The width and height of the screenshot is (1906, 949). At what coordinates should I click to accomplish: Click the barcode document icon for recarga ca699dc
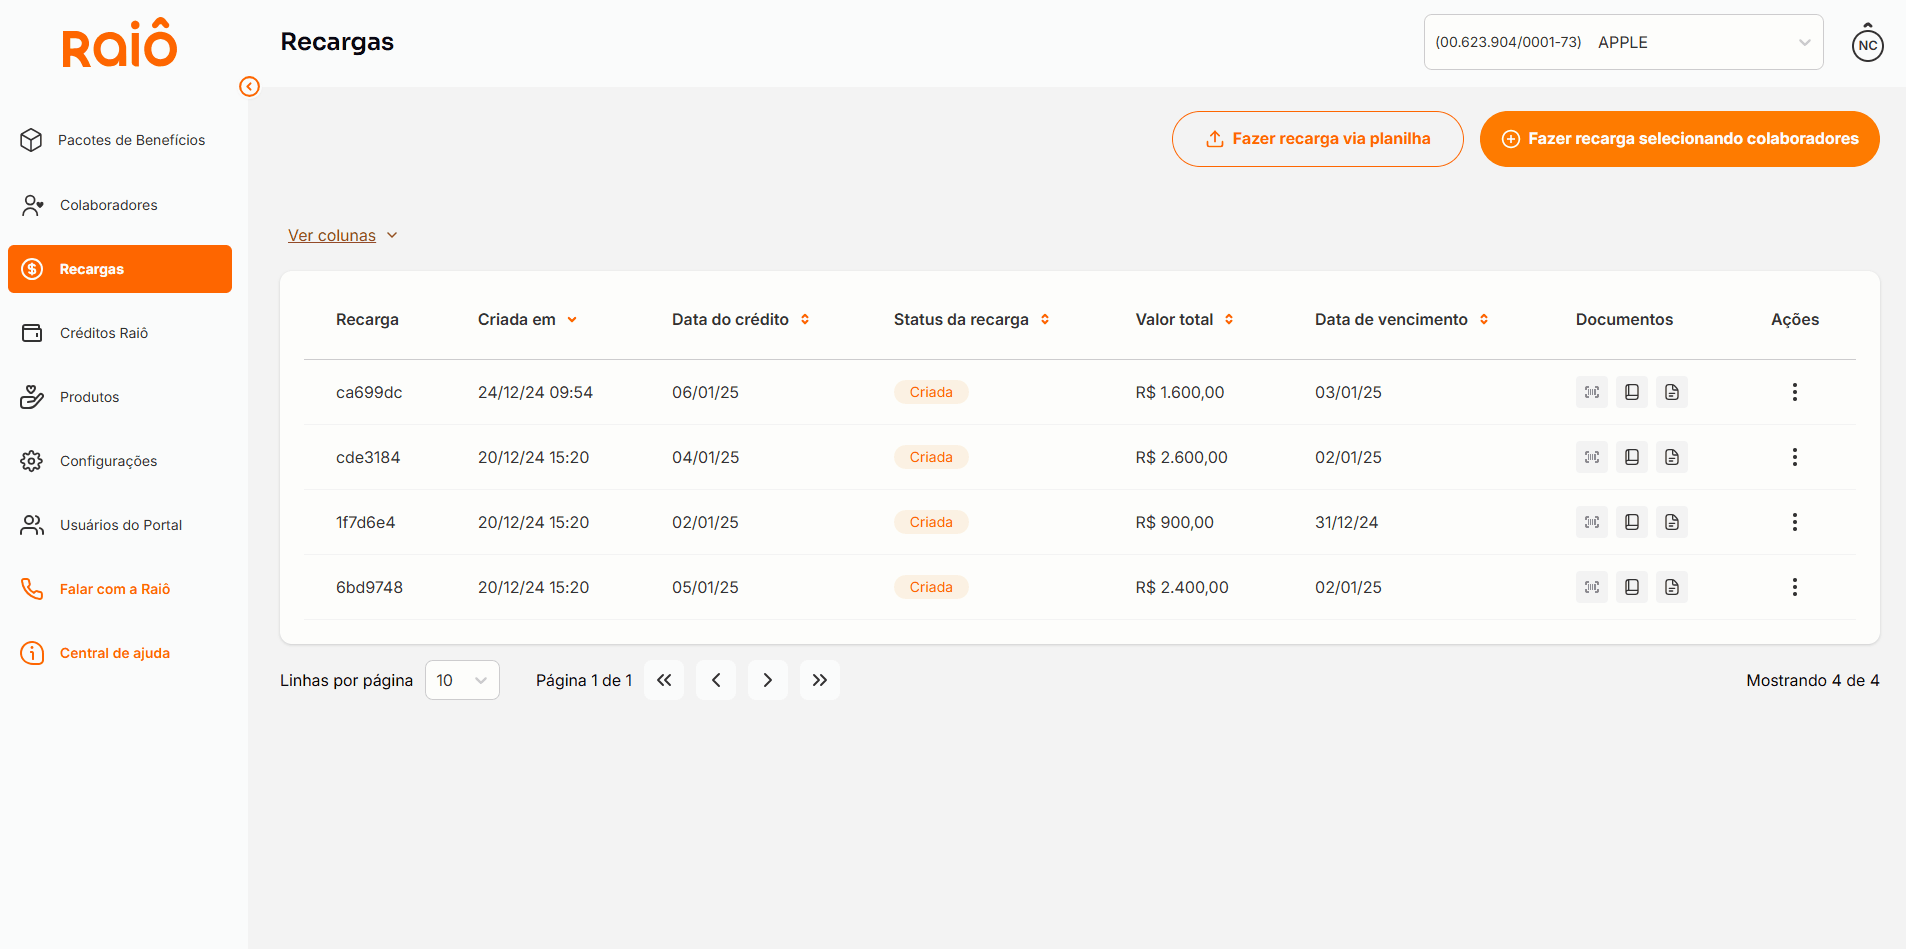point(1591,392)
